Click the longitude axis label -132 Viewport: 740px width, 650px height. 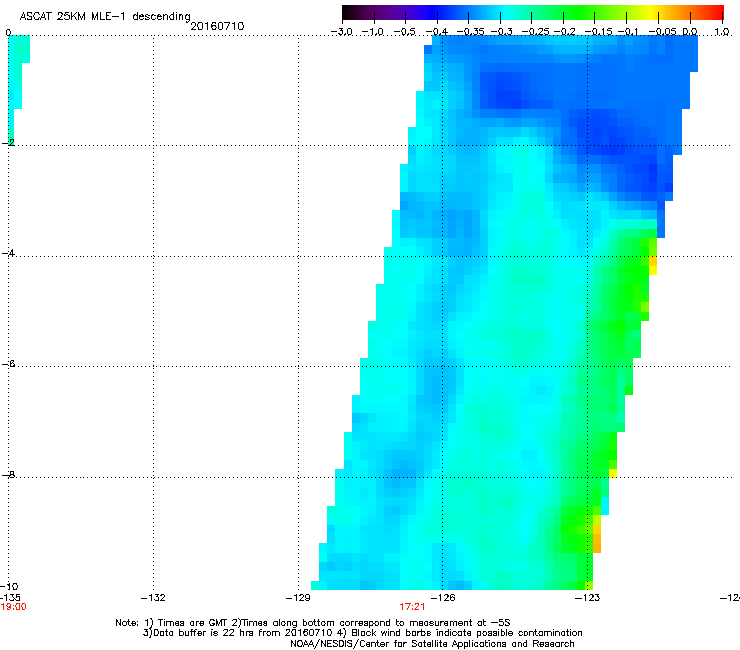(x=153, y=598)
